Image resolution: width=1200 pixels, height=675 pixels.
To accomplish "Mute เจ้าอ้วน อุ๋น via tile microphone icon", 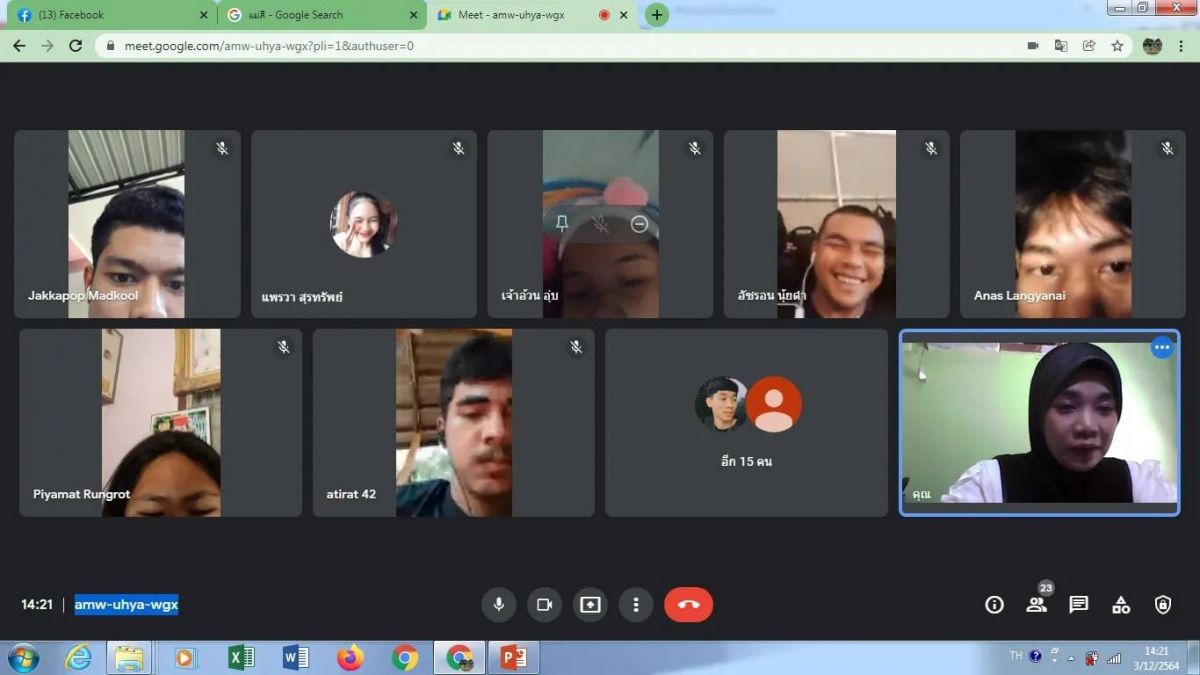I will click(600, 224).
